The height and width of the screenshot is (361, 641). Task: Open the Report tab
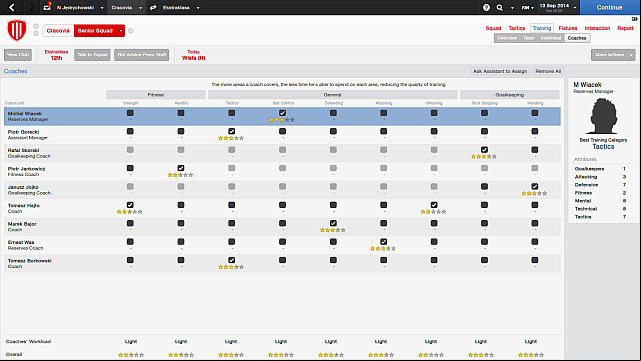pos(625,28)
